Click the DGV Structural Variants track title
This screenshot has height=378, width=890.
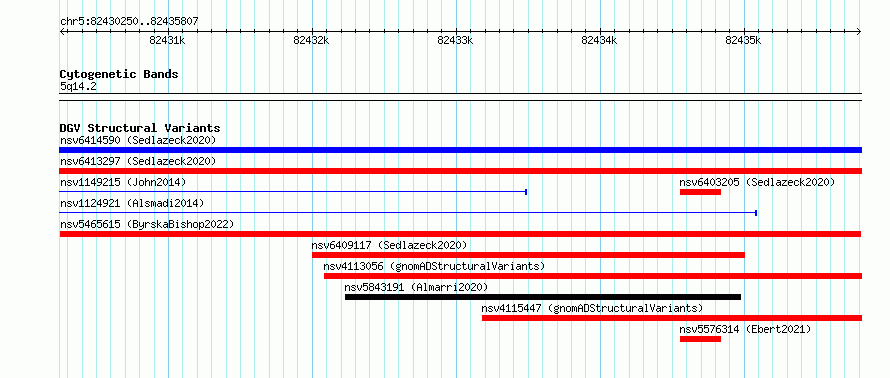coord(140,128)
